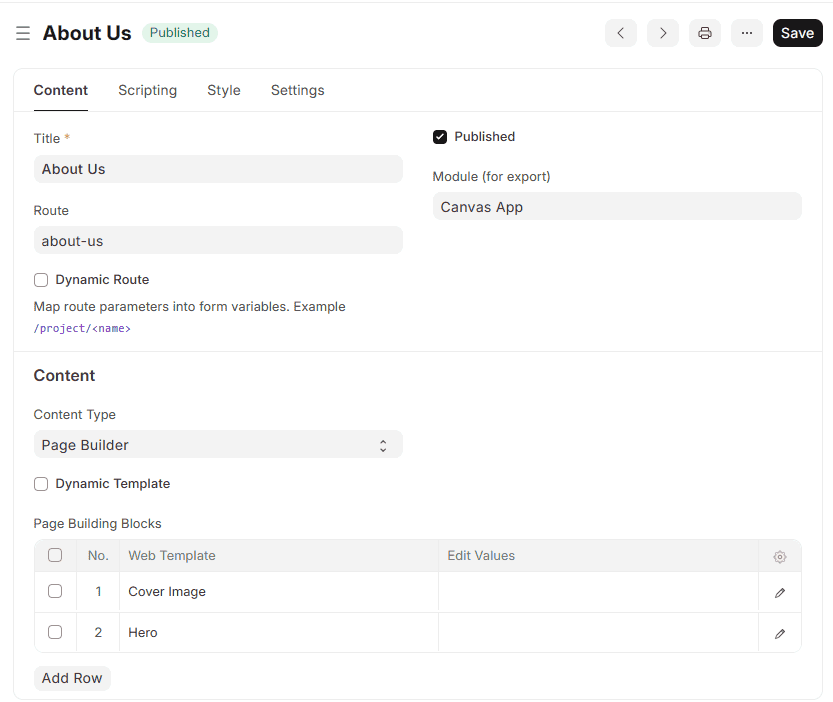The height and width of the screenshot is (702, 833).
Task: Click the Route input field
Action: pos(218,241)
